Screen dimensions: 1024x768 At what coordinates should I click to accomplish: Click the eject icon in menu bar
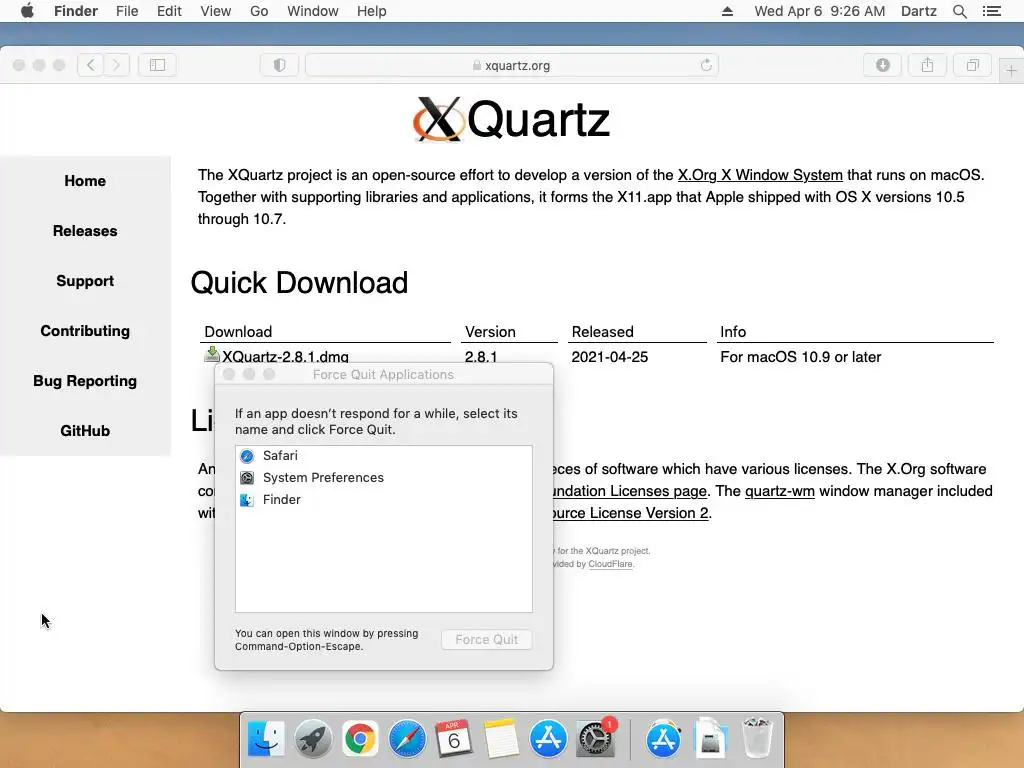[727, 11]
